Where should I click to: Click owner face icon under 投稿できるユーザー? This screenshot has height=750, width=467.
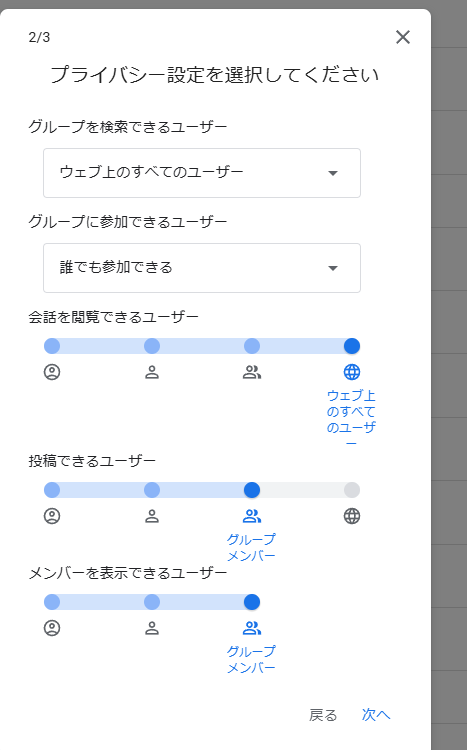coord(52,516)
